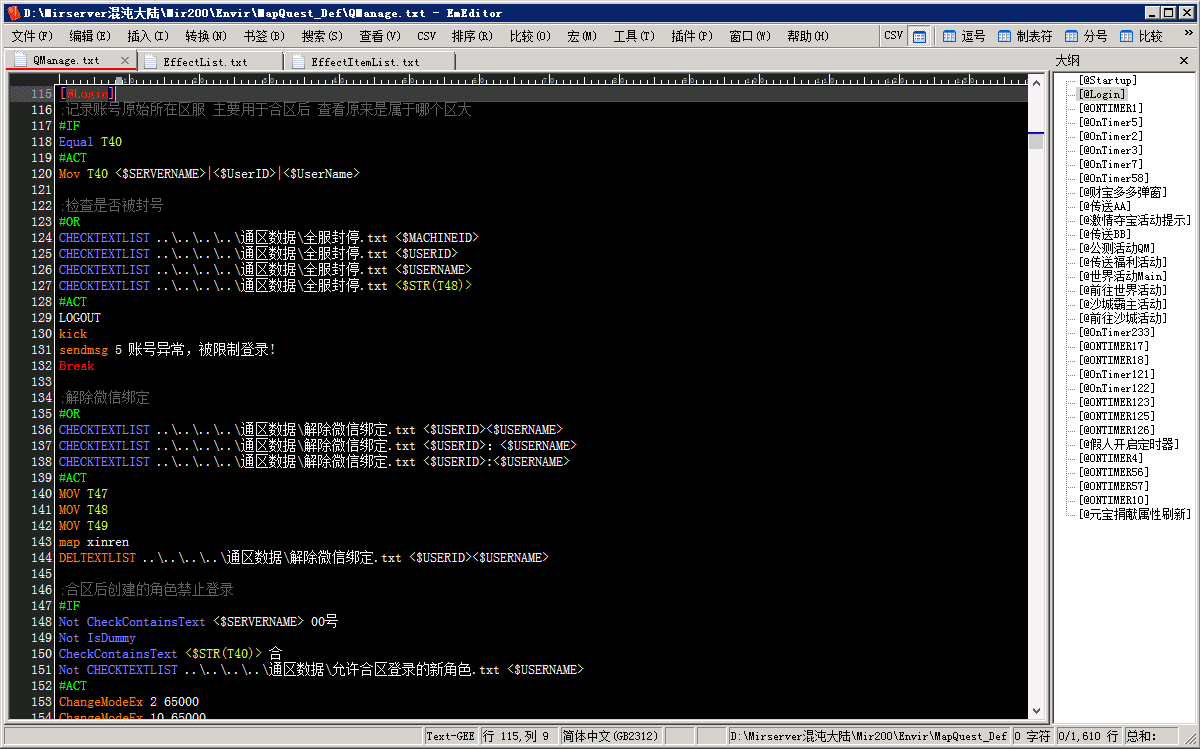The width and height of the screenshot is (1200, 749).
Task: Select the 分号 semicolon CSV mode
Action: 1090,34
